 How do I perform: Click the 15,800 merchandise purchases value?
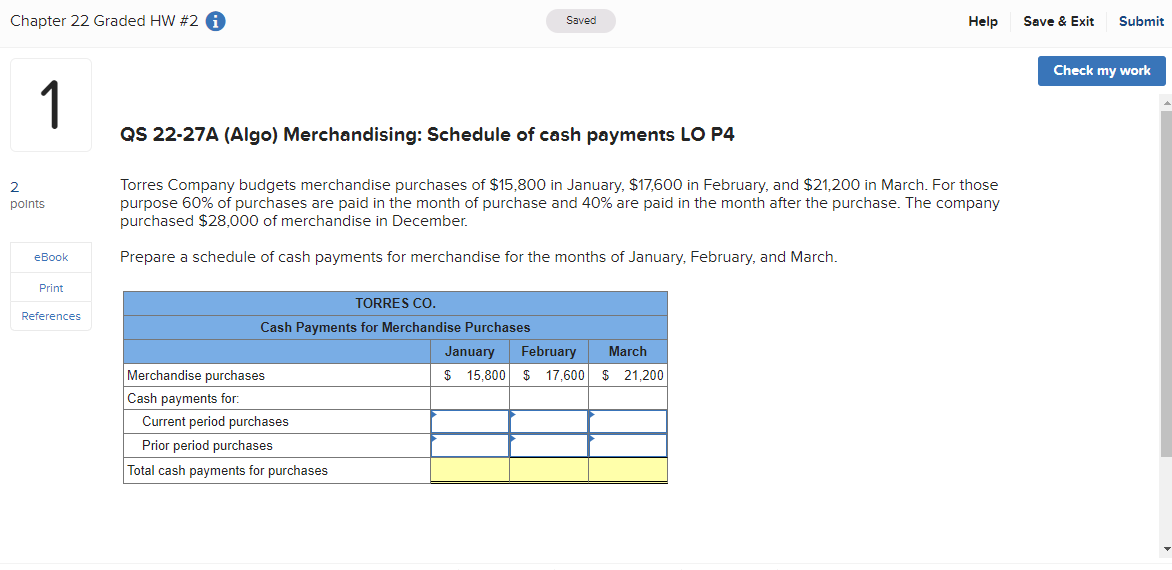486,375
